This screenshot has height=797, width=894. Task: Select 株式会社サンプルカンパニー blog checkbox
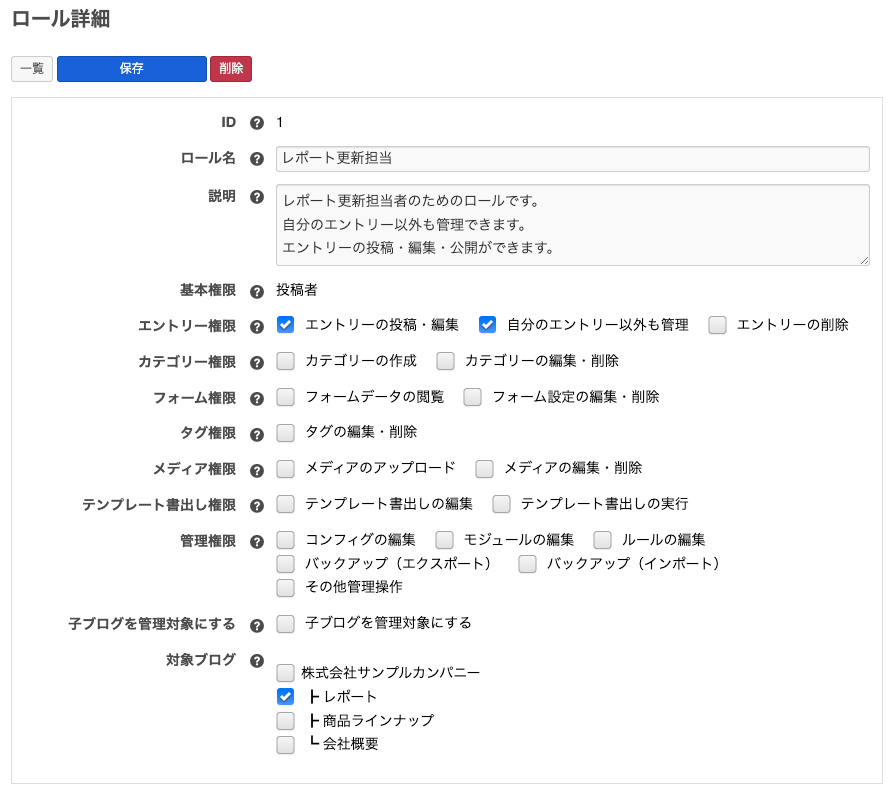tap(286, 673)
